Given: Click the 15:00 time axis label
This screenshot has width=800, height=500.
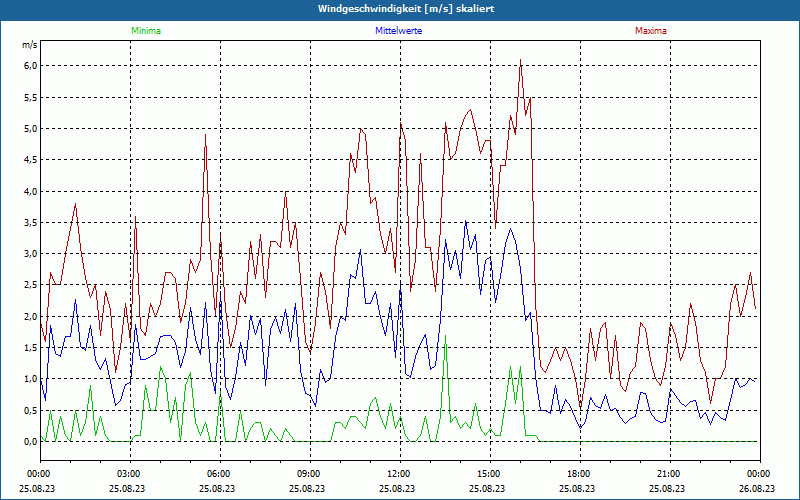Looking at the screenshot, I should 490,474.
